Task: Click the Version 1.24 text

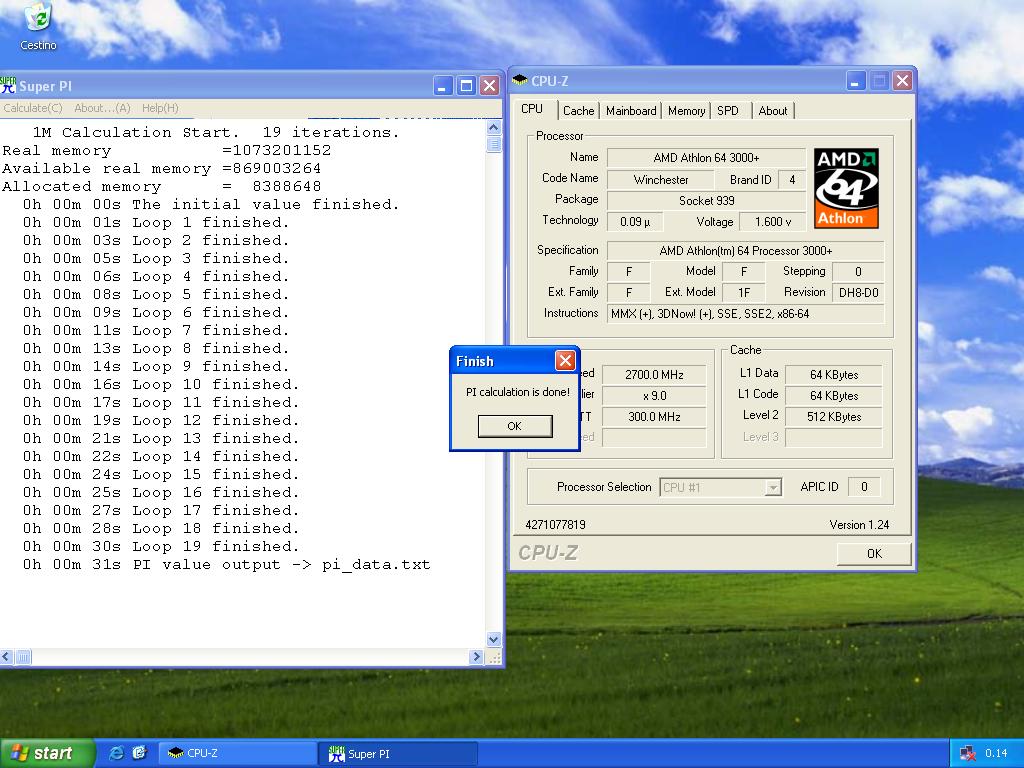Action: (x=859, y=524)
